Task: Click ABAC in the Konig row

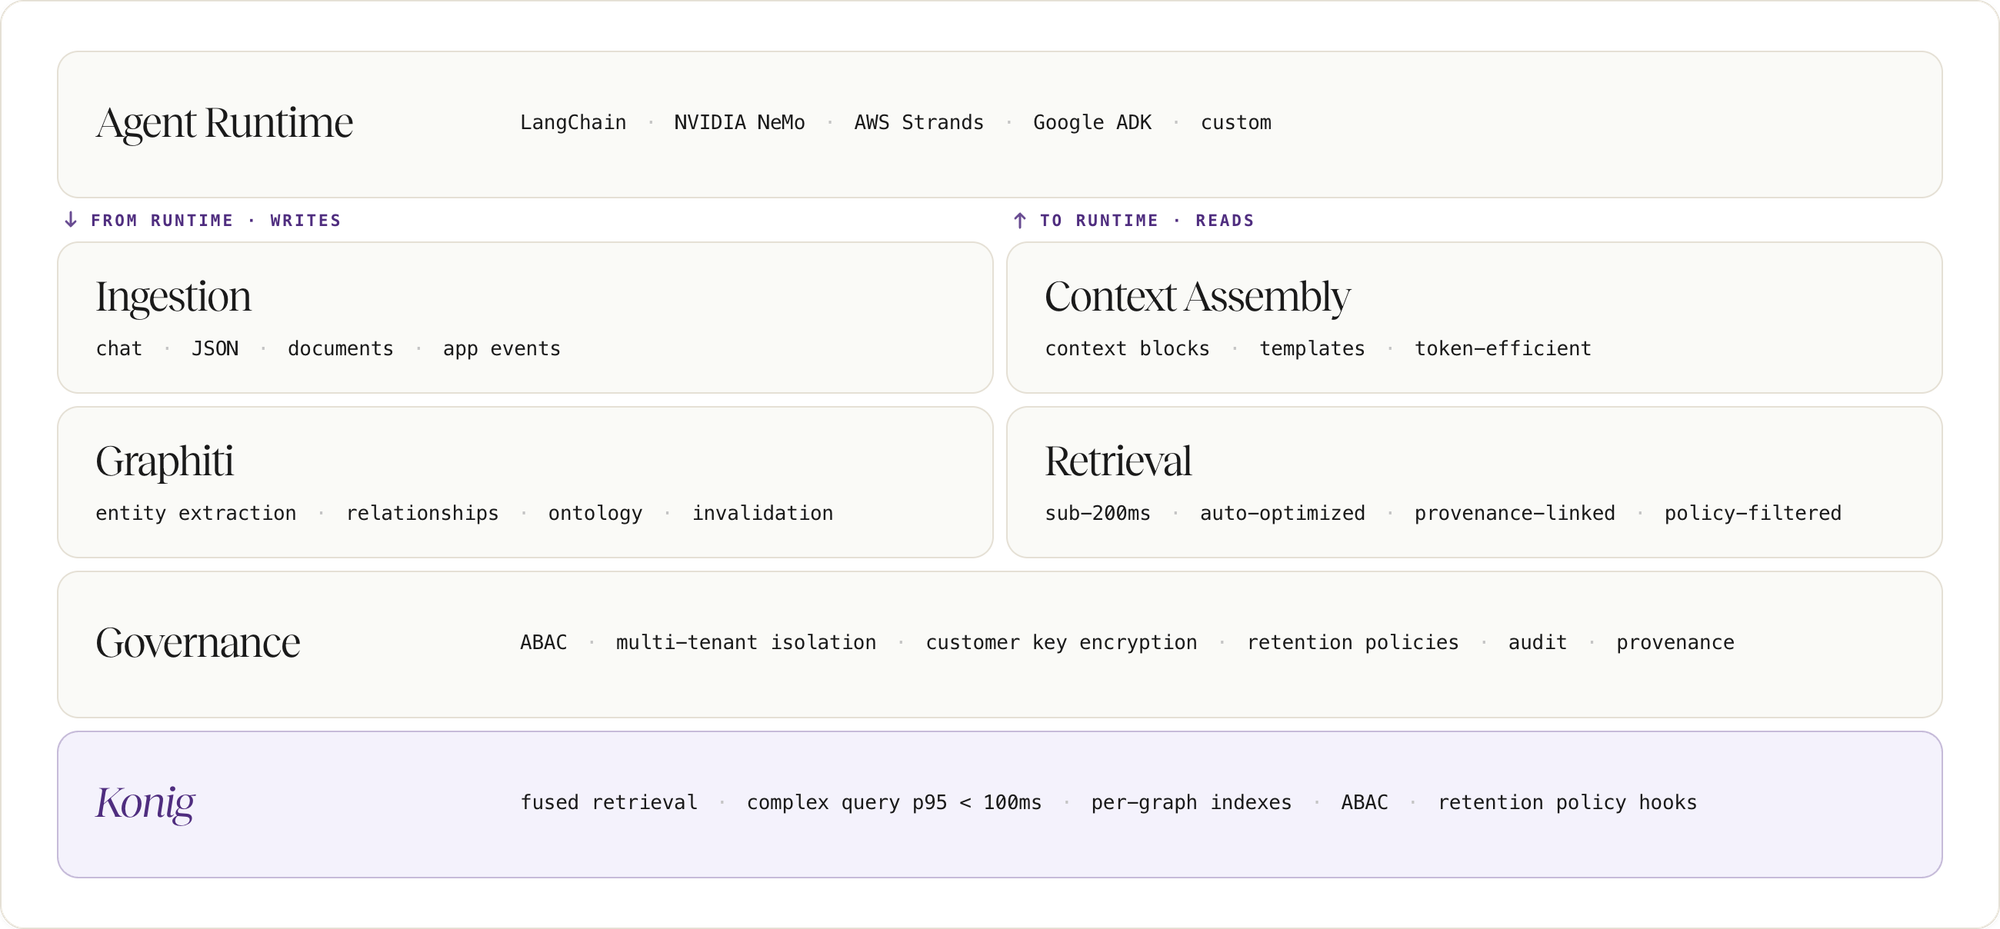Action: [x=1364, y=803]
